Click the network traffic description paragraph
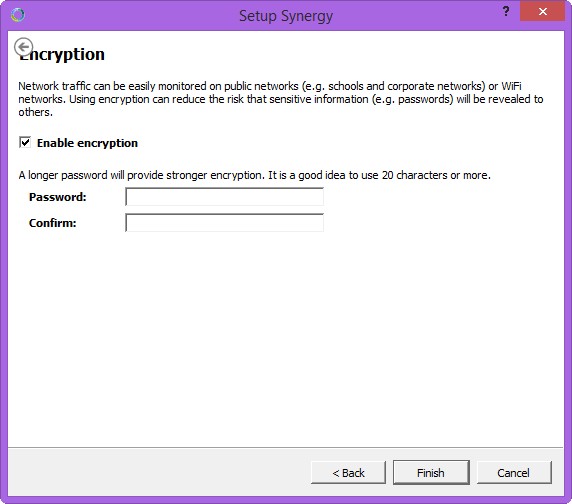The height and width of the screenshot is (504, 572). (x=281, y=99)
